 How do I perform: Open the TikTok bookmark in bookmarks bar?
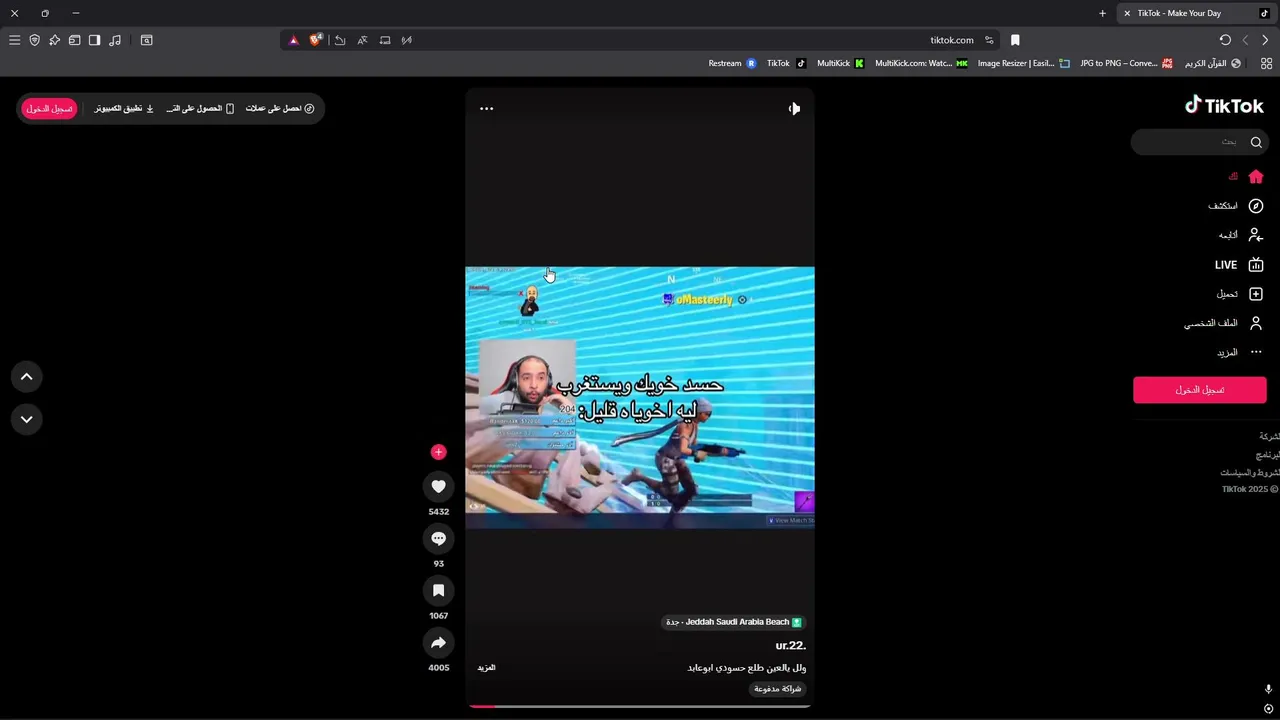(x=786, y=63)
